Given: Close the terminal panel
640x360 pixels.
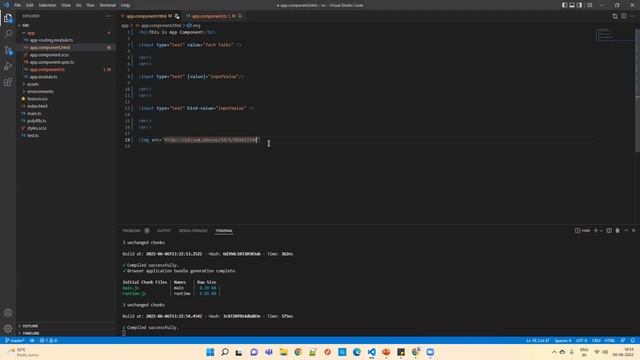Looking at the screenshot, I should 633,231.
